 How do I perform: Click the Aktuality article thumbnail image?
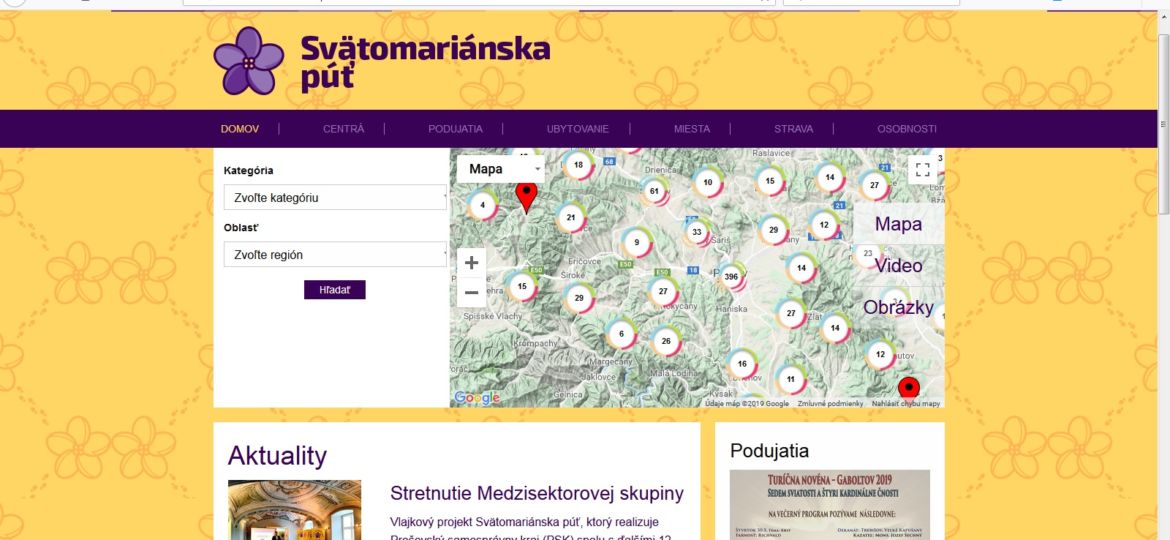[x=295, y=509]
